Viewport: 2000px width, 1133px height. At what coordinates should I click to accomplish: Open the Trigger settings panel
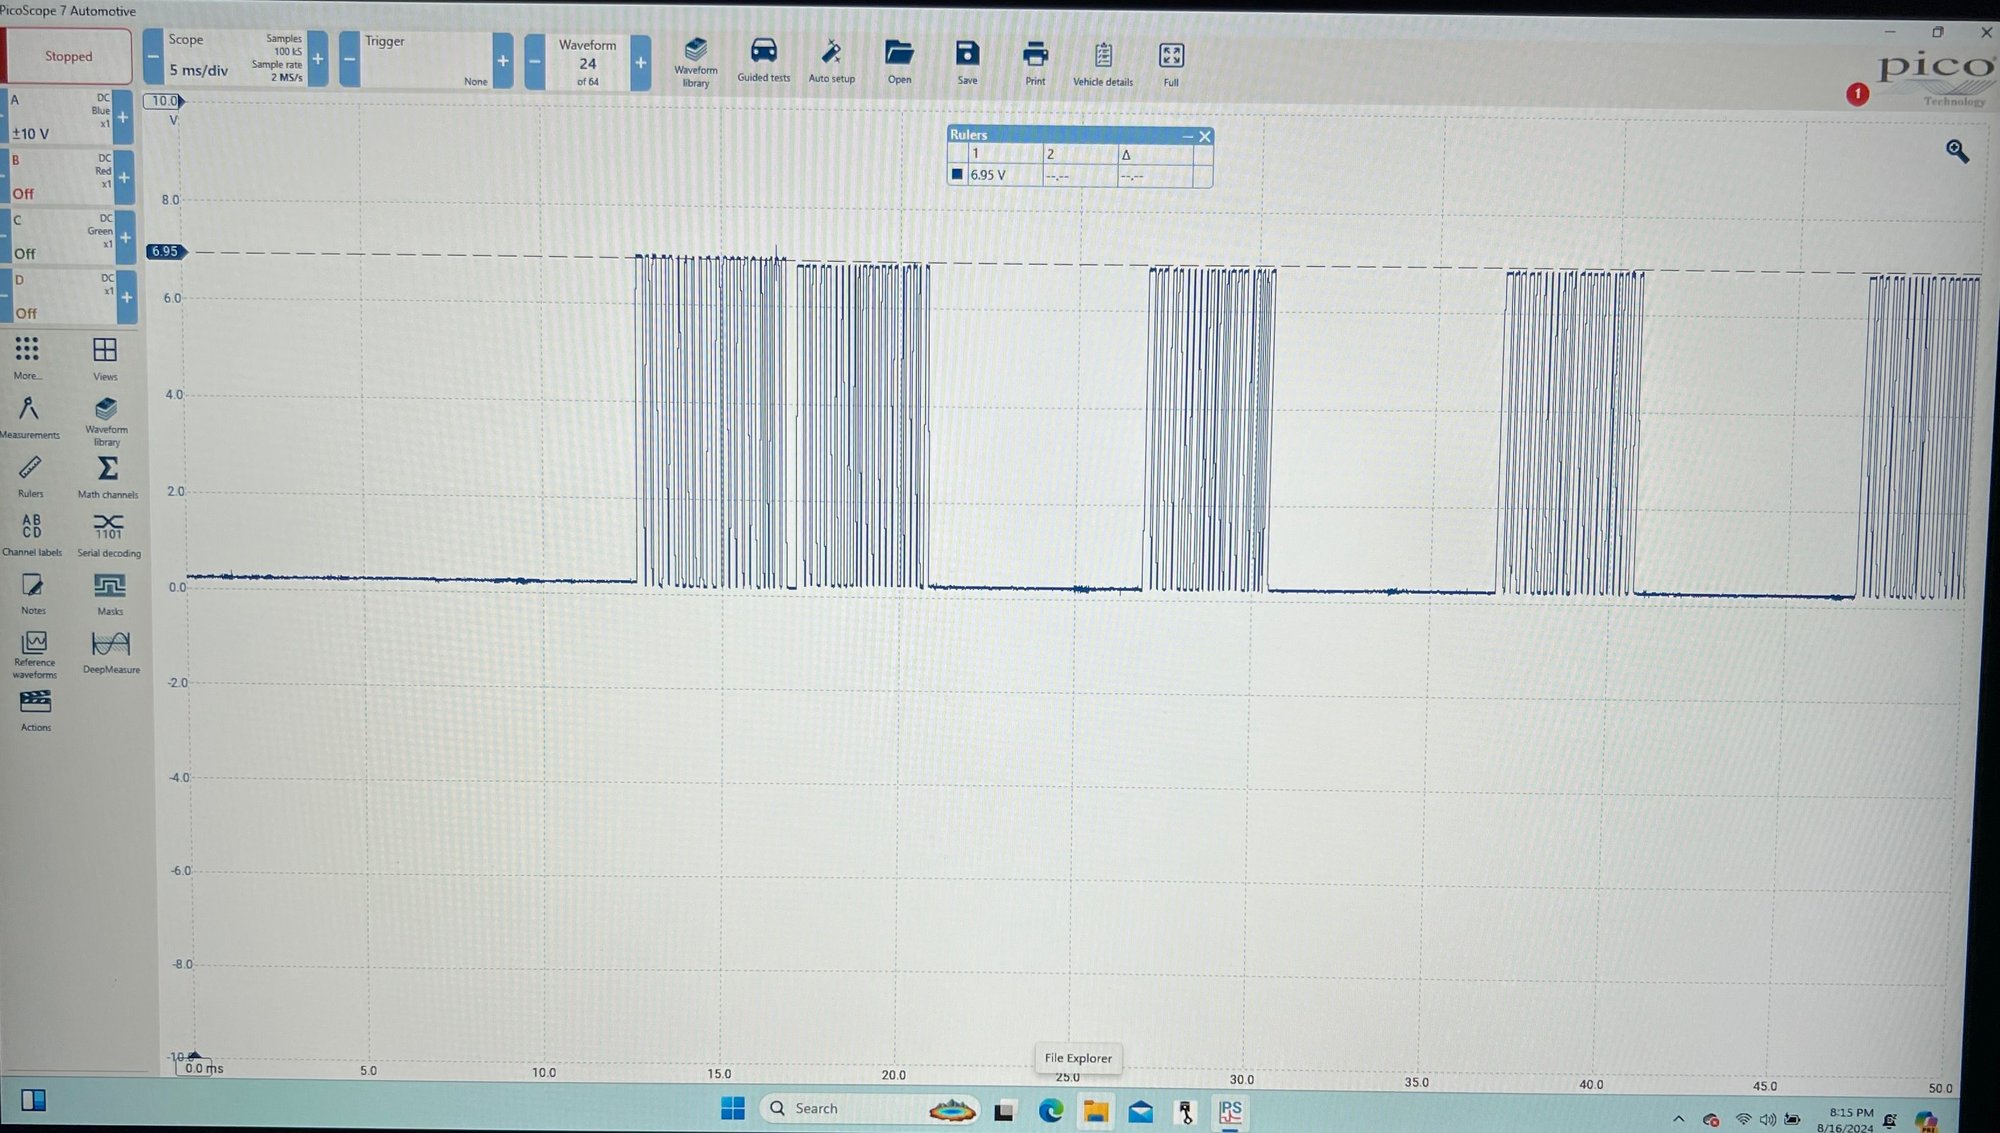pyautogui.click(x=425, y=59)
